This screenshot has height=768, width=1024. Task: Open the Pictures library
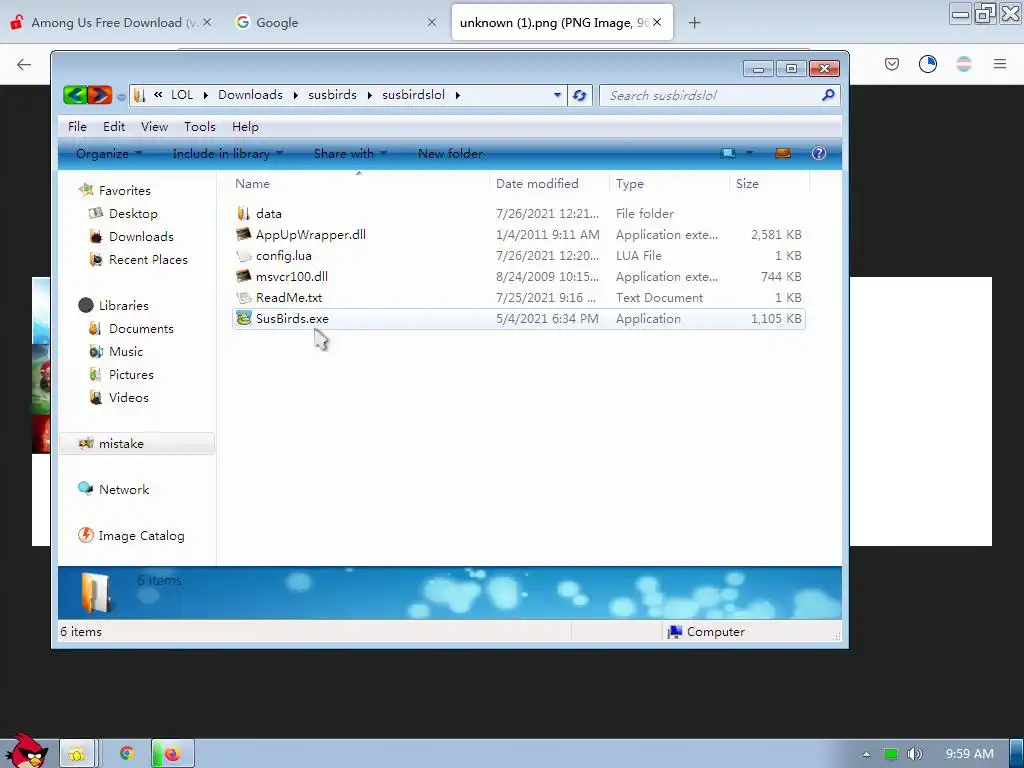pos(131,374)
